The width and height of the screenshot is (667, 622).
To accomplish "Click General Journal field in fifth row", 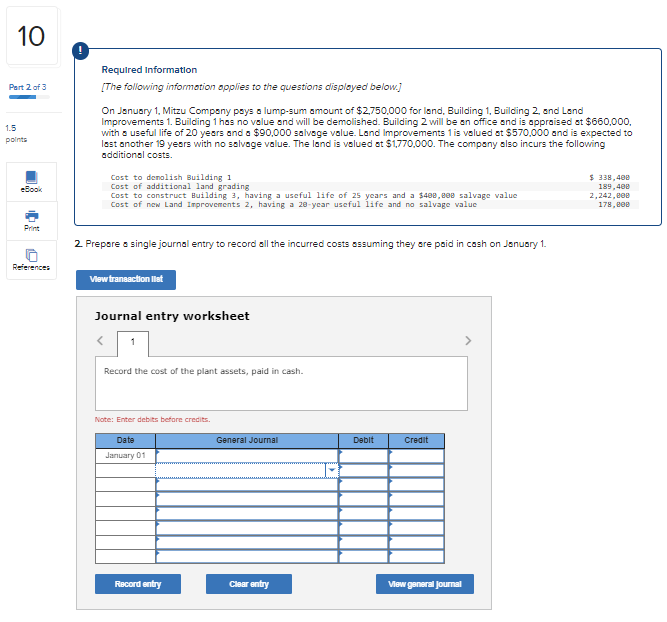I will 247,514.
